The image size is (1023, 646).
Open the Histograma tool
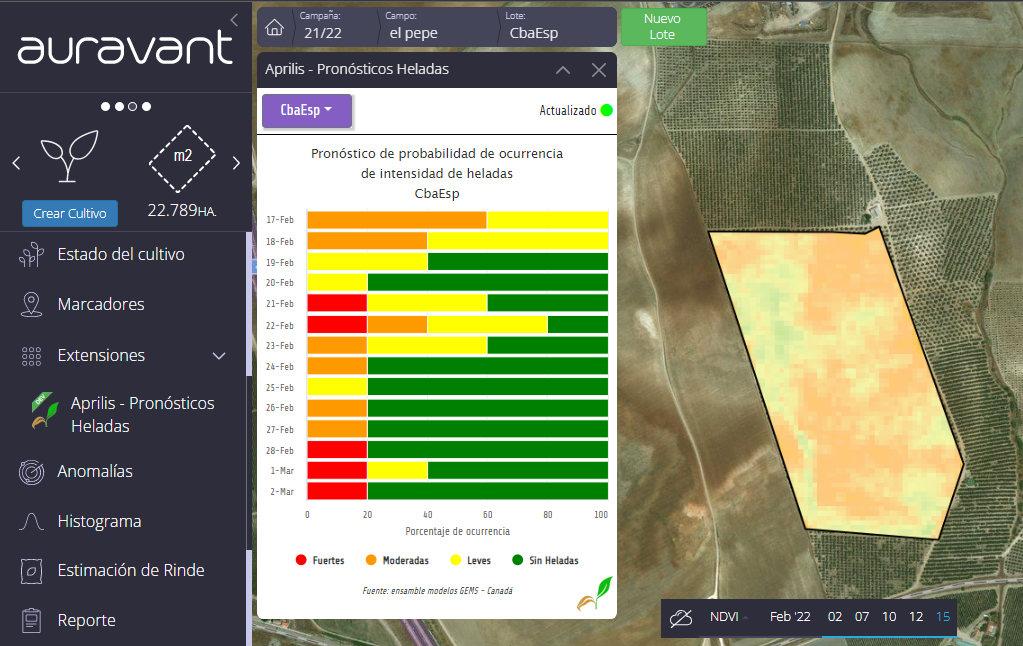pos(99,521)
